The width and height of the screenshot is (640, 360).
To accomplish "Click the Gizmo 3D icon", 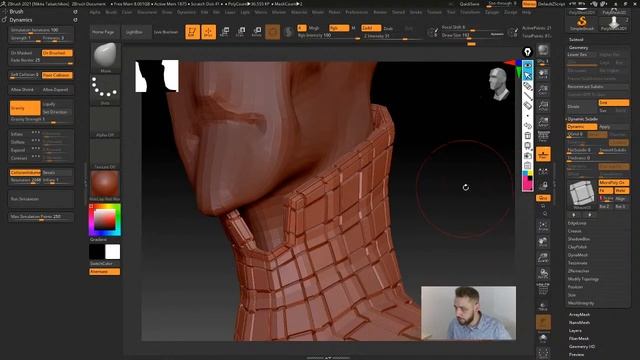I will tap(273, 32).
